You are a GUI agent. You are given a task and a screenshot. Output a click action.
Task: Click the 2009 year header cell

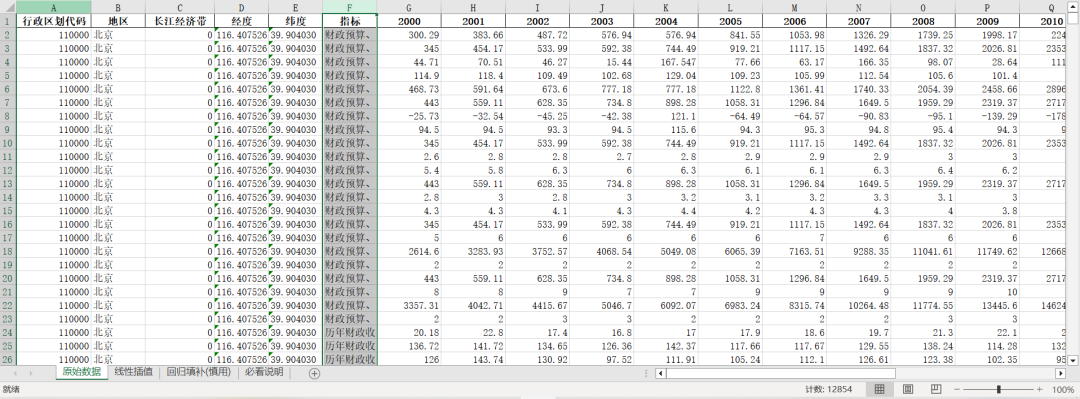pyautogui.click(x=987, y=21)
